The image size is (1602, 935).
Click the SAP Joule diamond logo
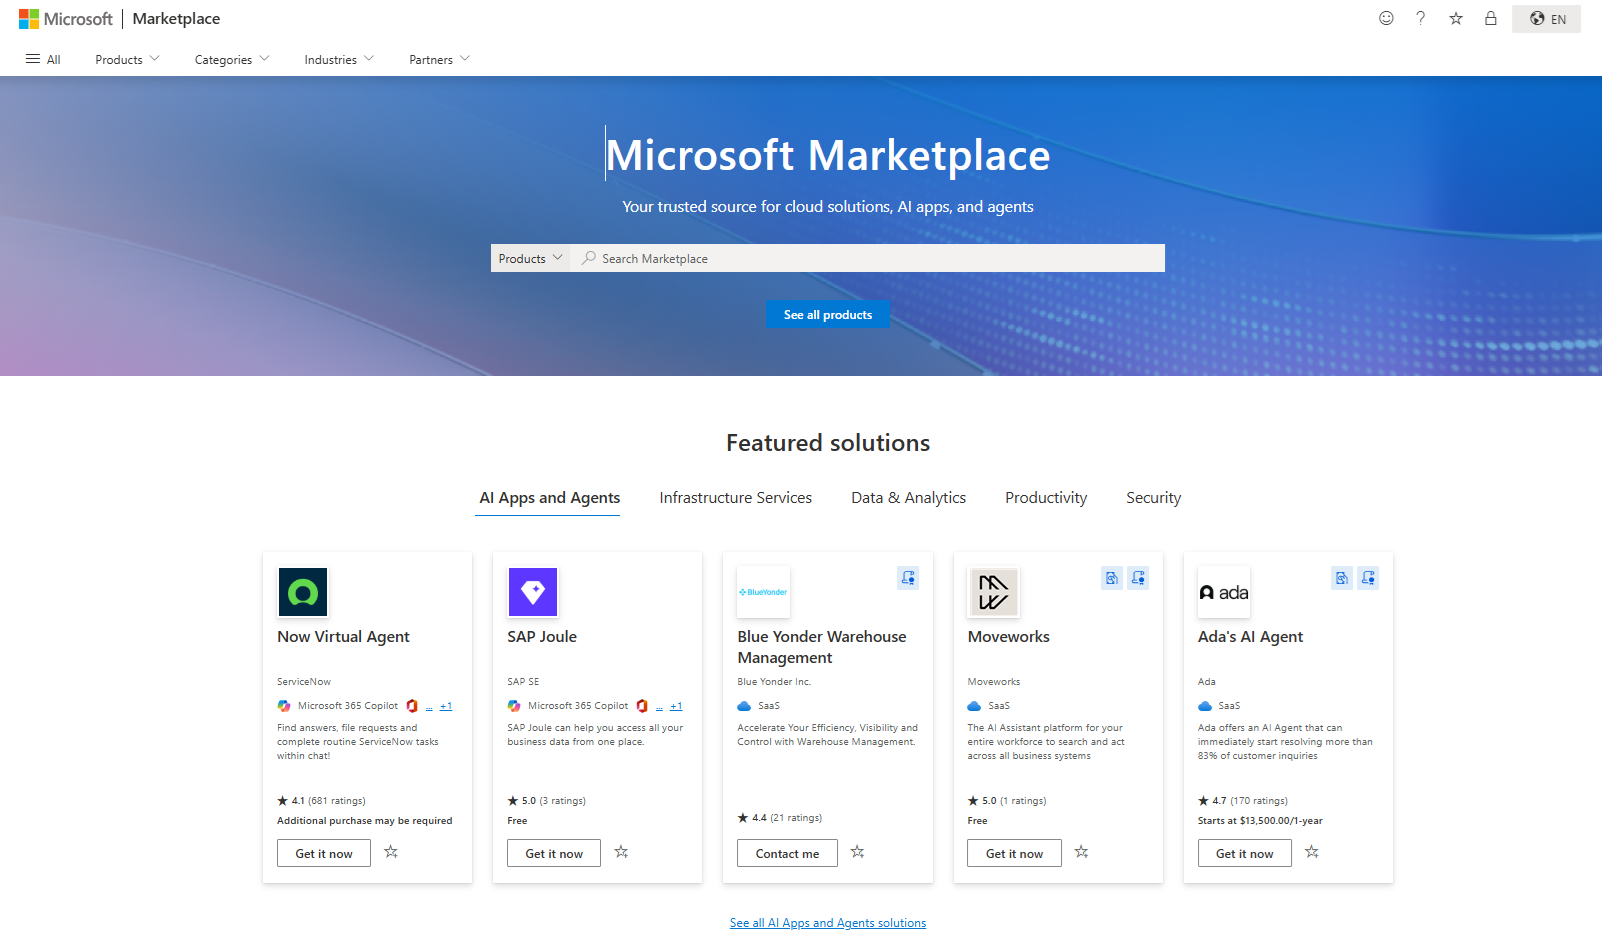pyautogui.click(x=533, y=592)
